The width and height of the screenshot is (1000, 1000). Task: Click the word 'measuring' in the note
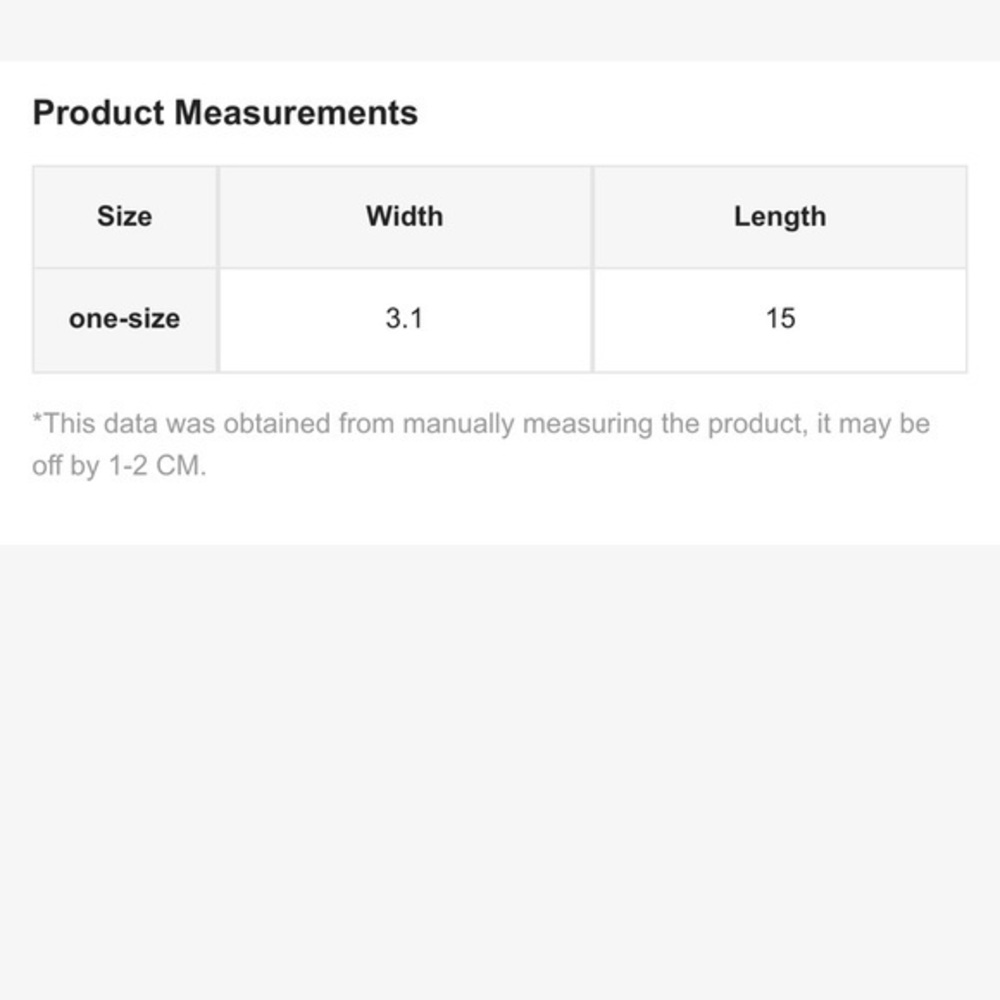click(x=587, y=425)
